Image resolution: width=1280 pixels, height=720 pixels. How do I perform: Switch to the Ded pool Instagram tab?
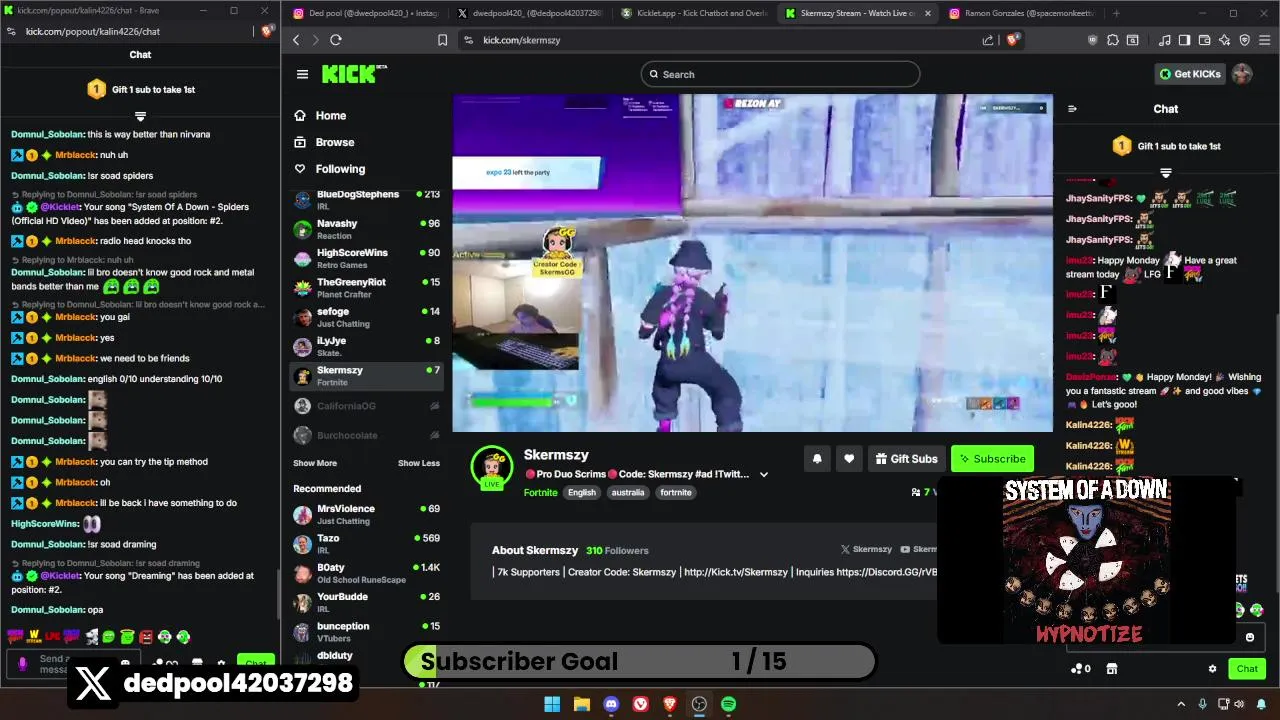pyautogui.click(x=365, y=13)
